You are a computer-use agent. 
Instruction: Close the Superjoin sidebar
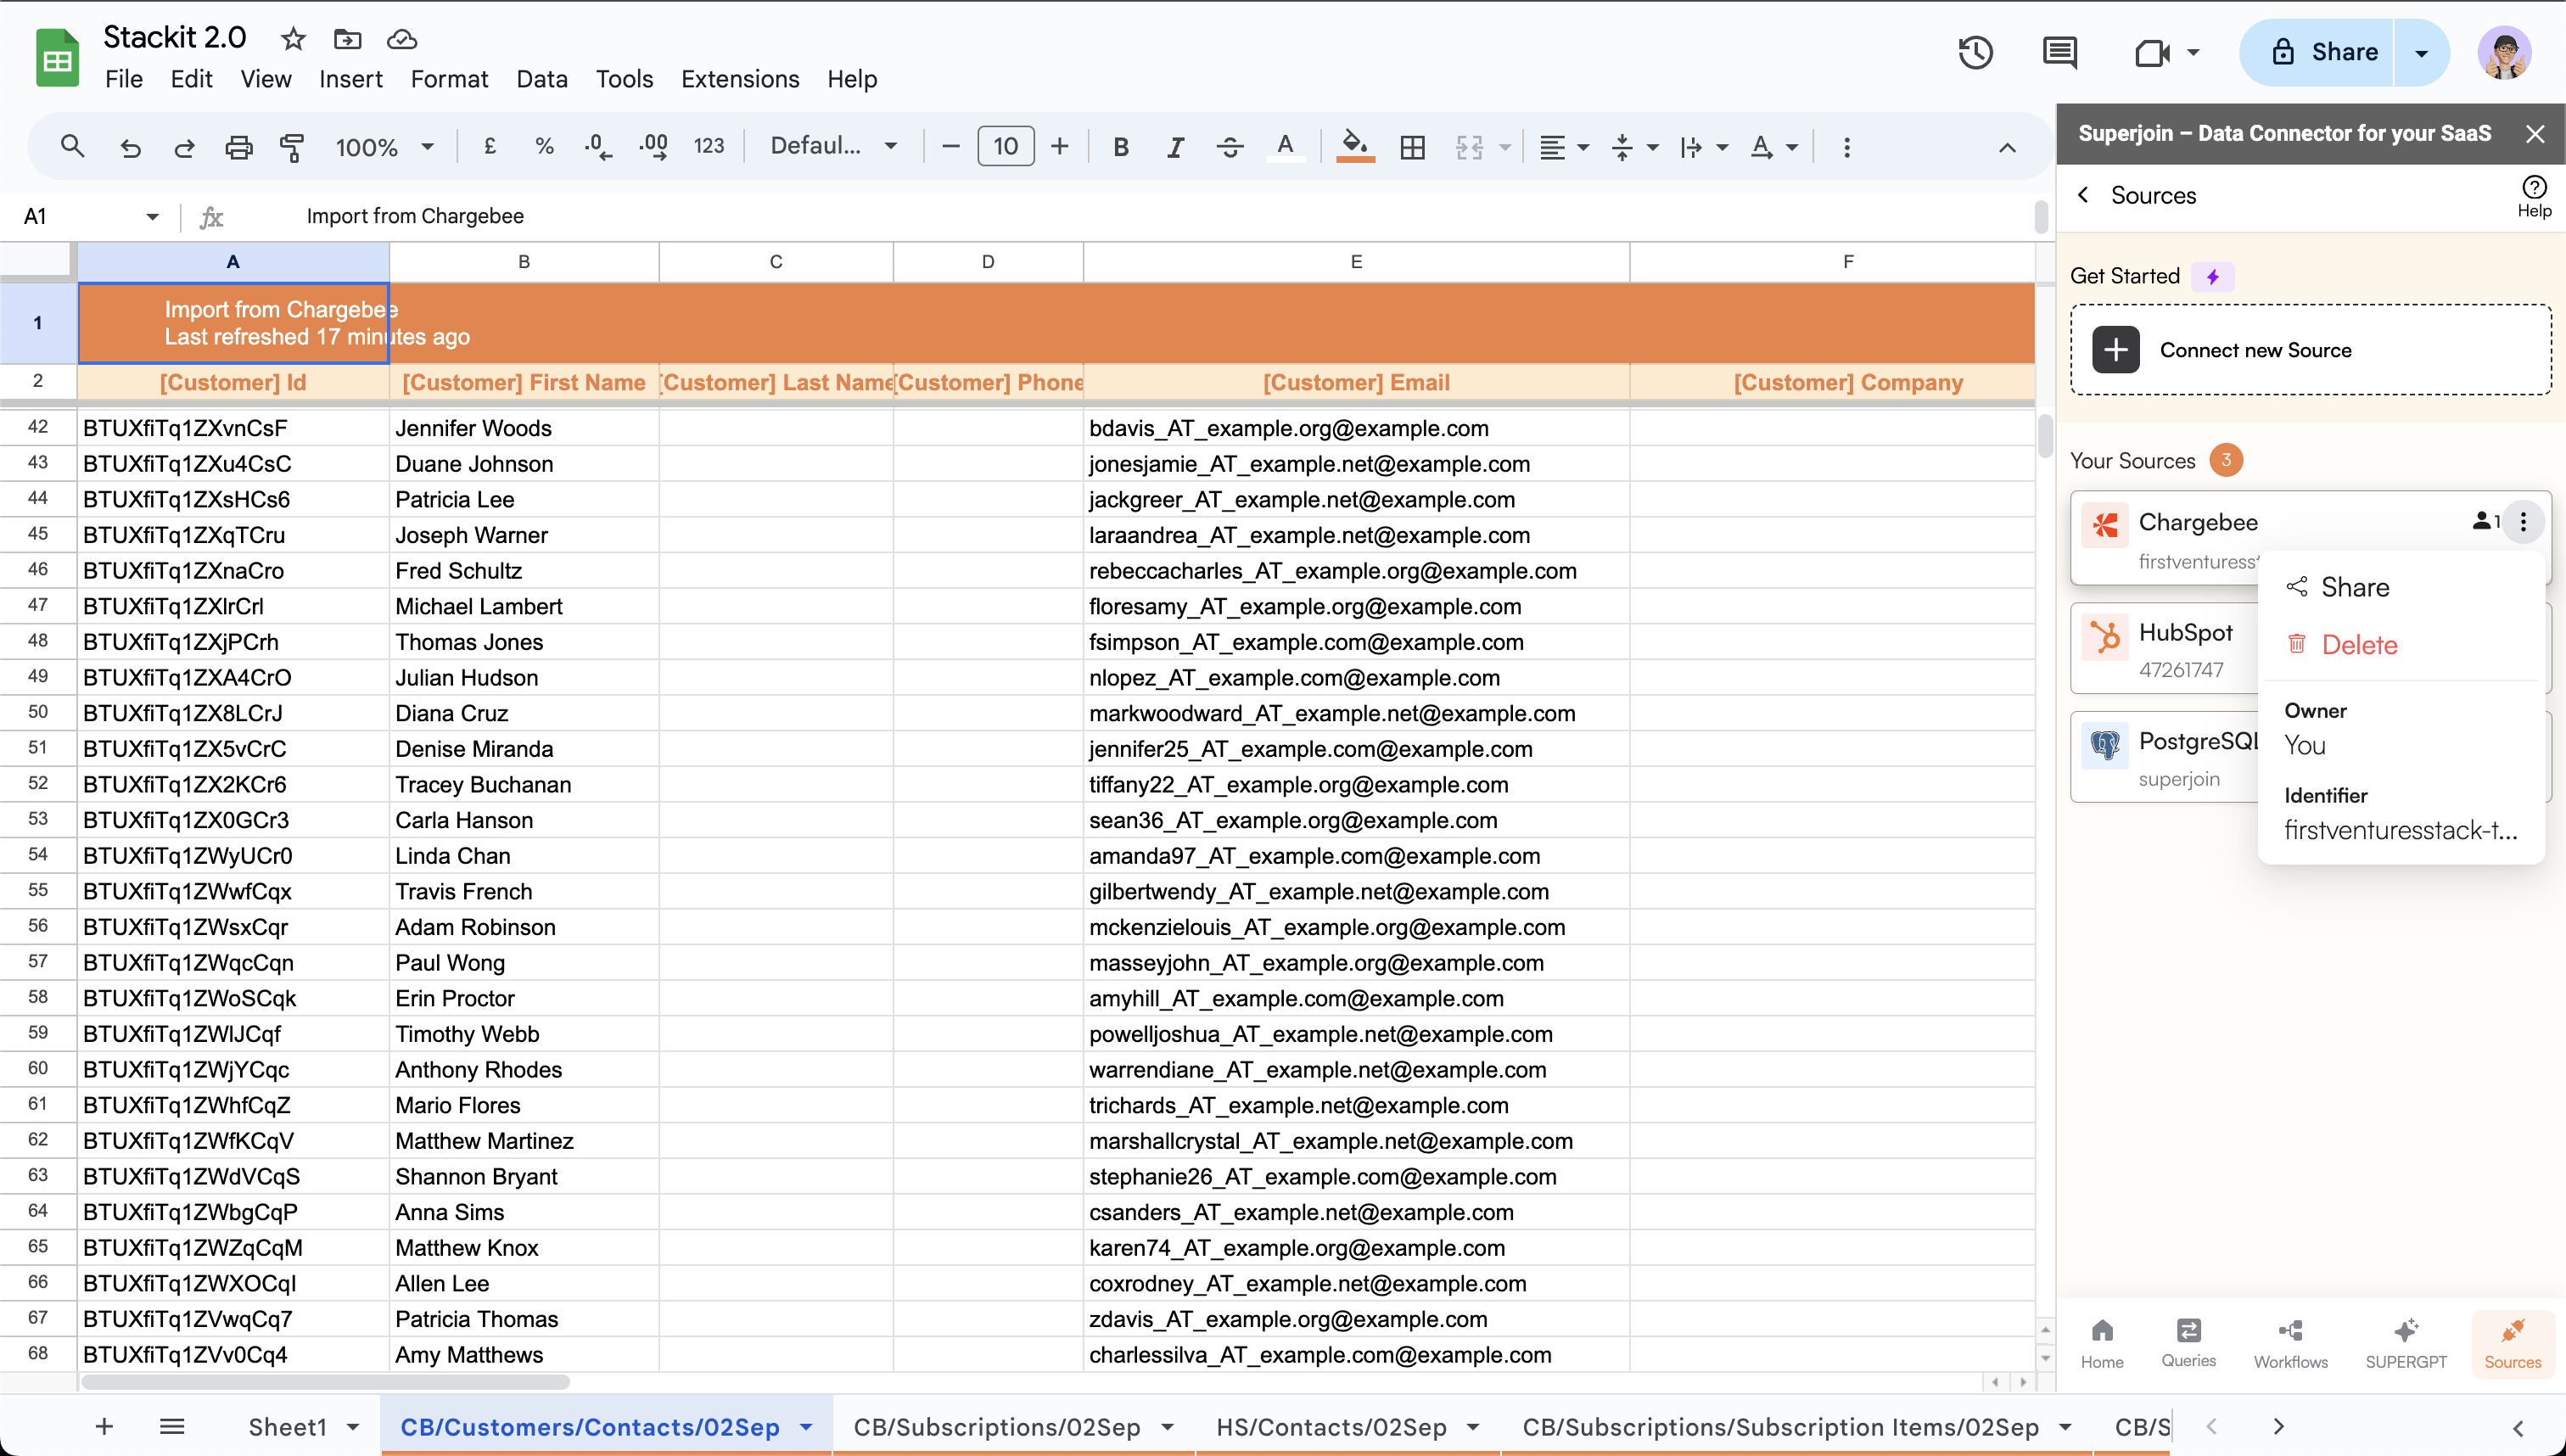[2535, 133]
